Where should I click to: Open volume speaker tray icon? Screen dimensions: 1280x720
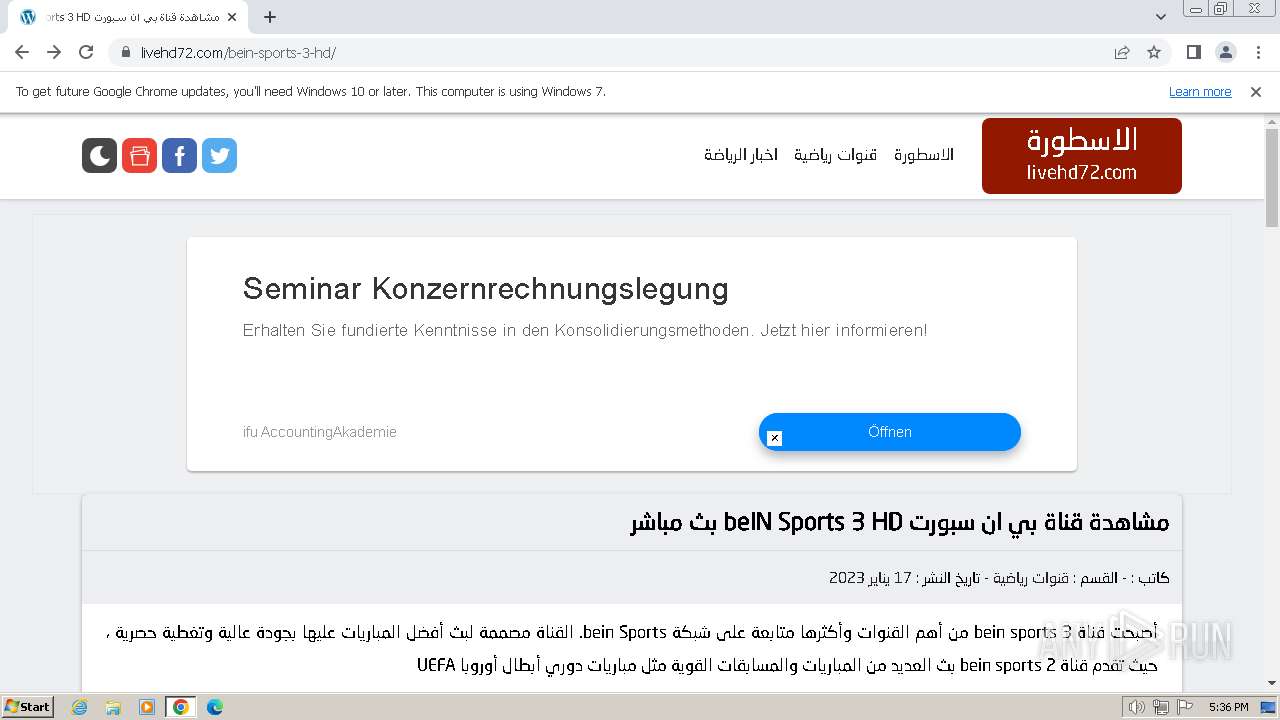1137,707
